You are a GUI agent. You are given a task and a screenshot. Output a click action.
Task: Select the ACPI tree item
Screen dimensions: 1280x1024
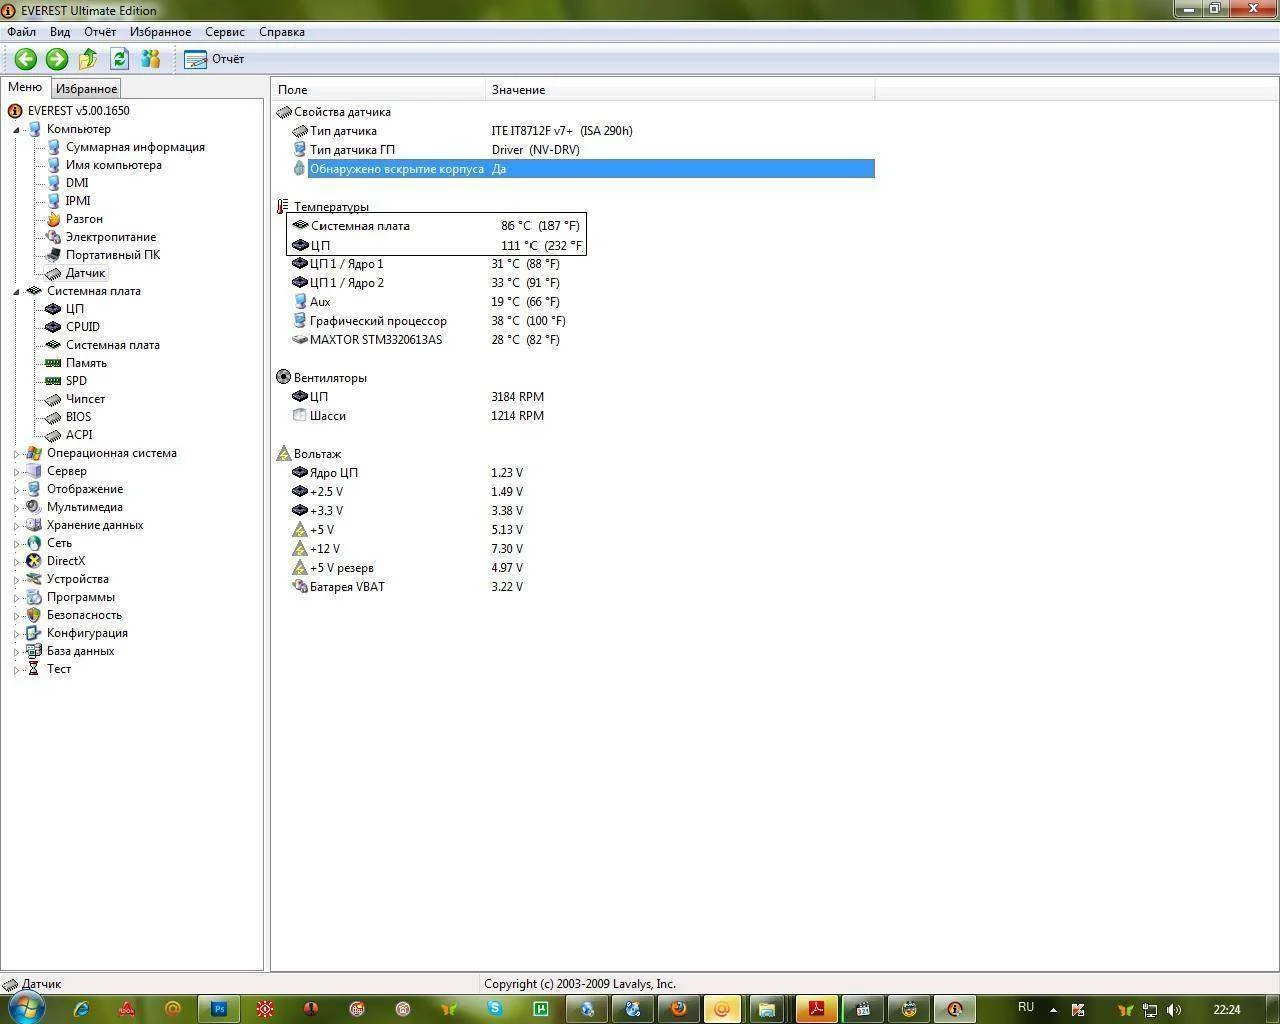(79, 435)
